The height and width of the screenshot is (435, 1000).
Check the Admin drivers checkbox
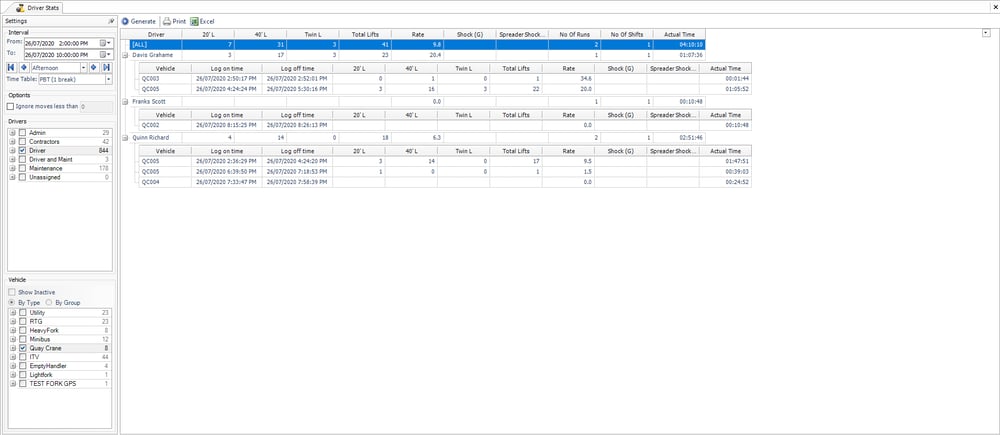tap(23, 133)
